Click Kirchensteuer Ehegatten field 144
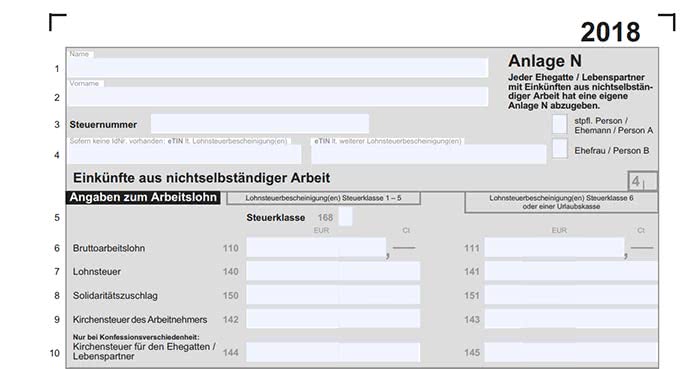This screenshot has width=700, height=369. coord(333,352)
